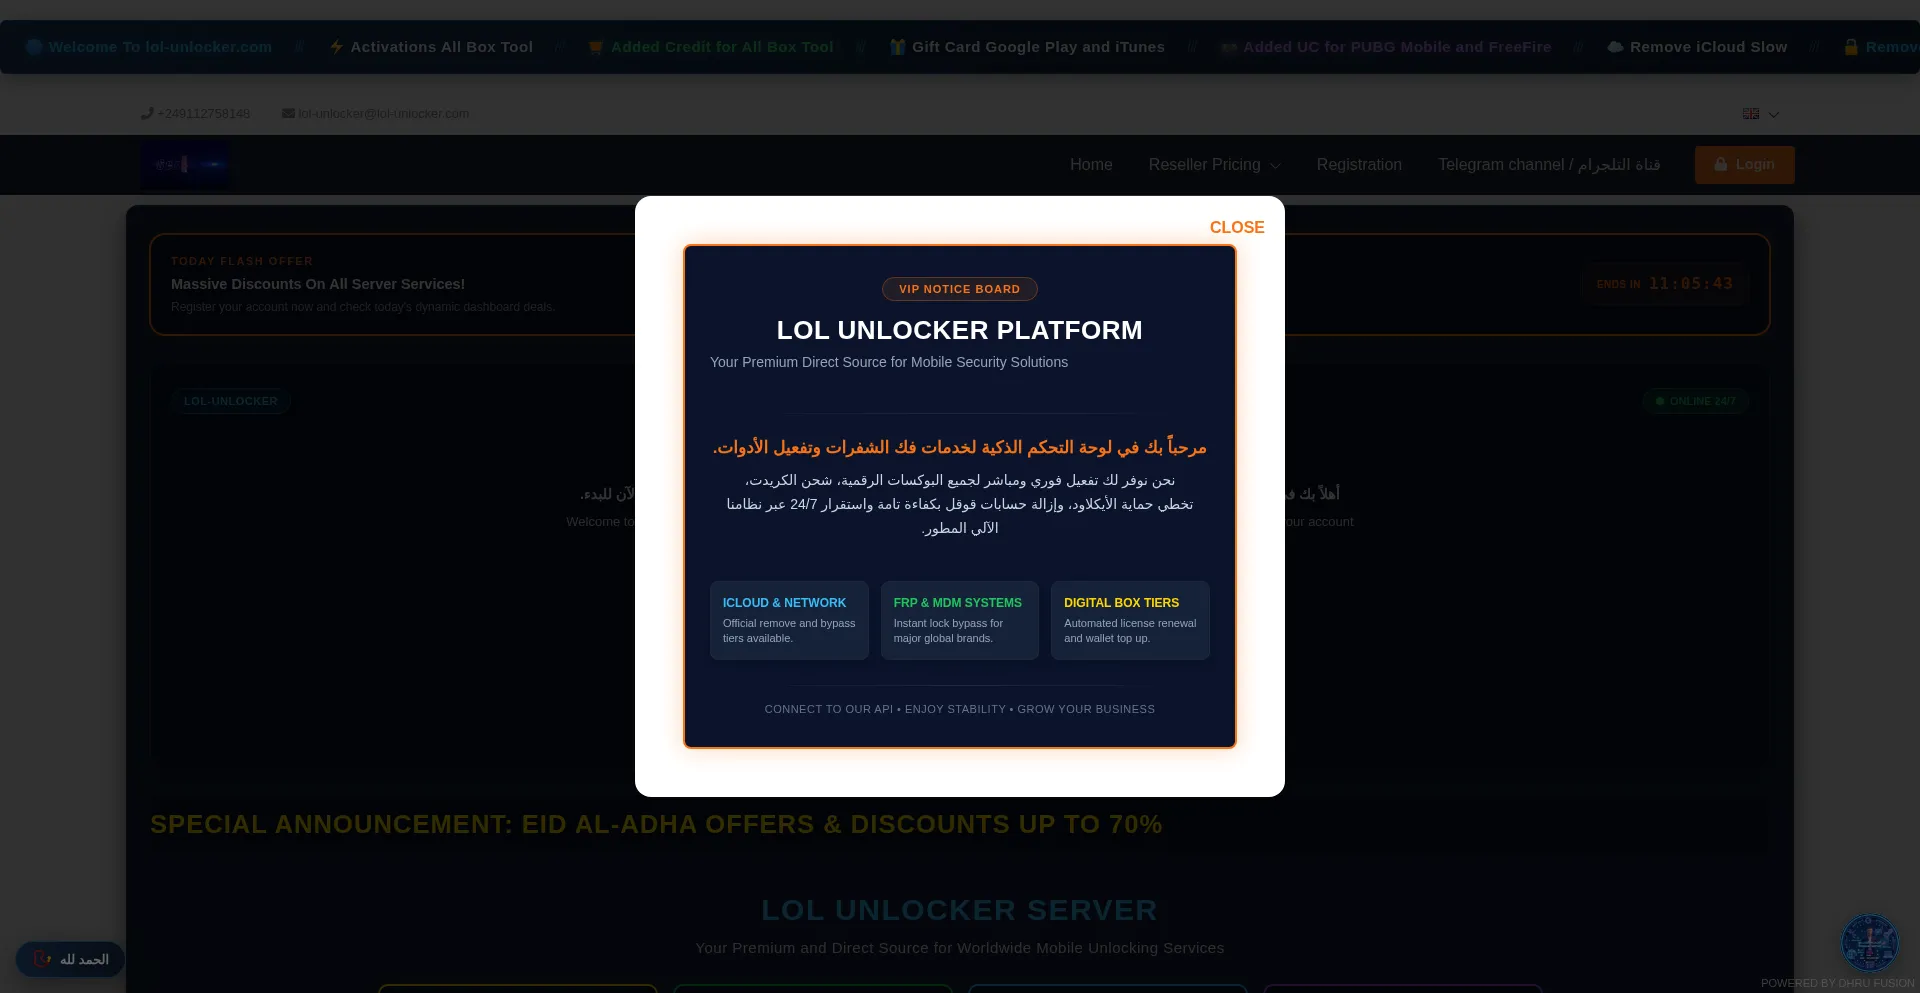Click the phone icon in top bar
This screenshot has width=1920, height=993.
[147, 113]
